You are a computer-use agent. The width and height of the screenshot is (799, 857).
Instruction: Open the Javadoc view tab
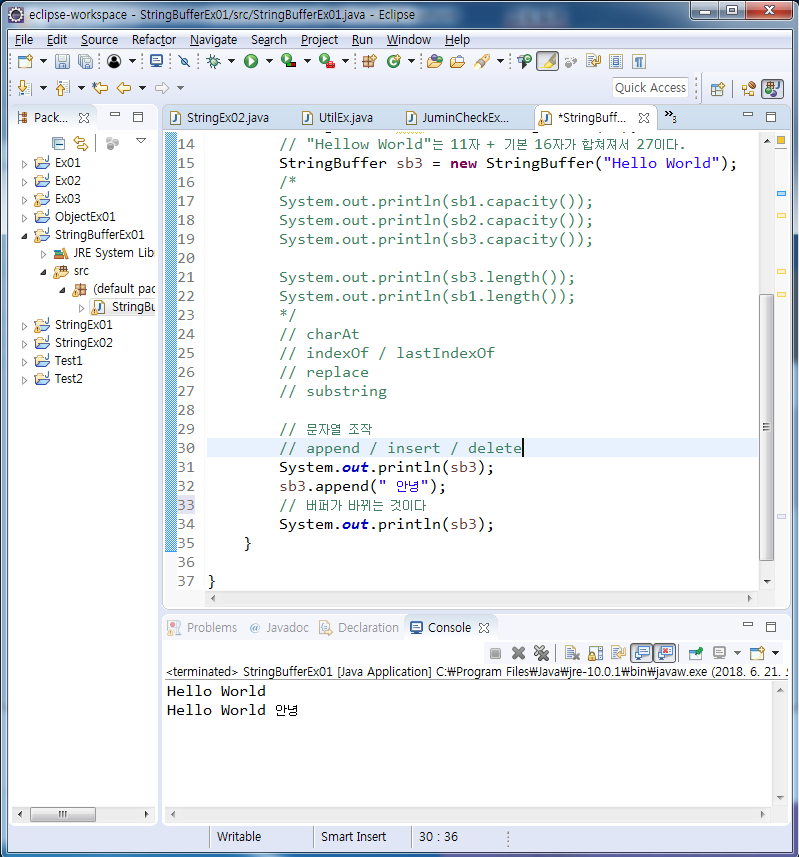pos(279,627)
